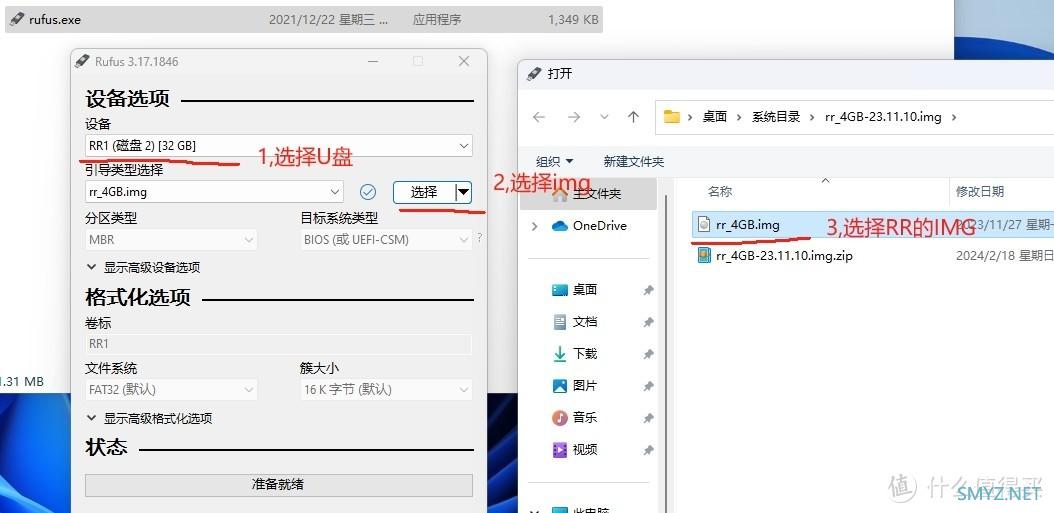Unpin 文档 using its pin icon
Screen dimensions: 1054x513
[x=648, y=323]
